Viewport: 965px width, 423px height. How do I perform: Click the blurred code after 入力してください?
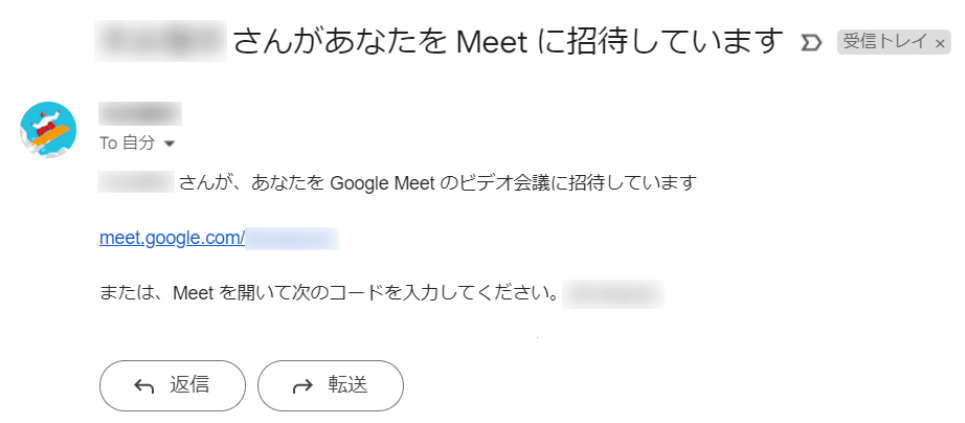[613, 294]
